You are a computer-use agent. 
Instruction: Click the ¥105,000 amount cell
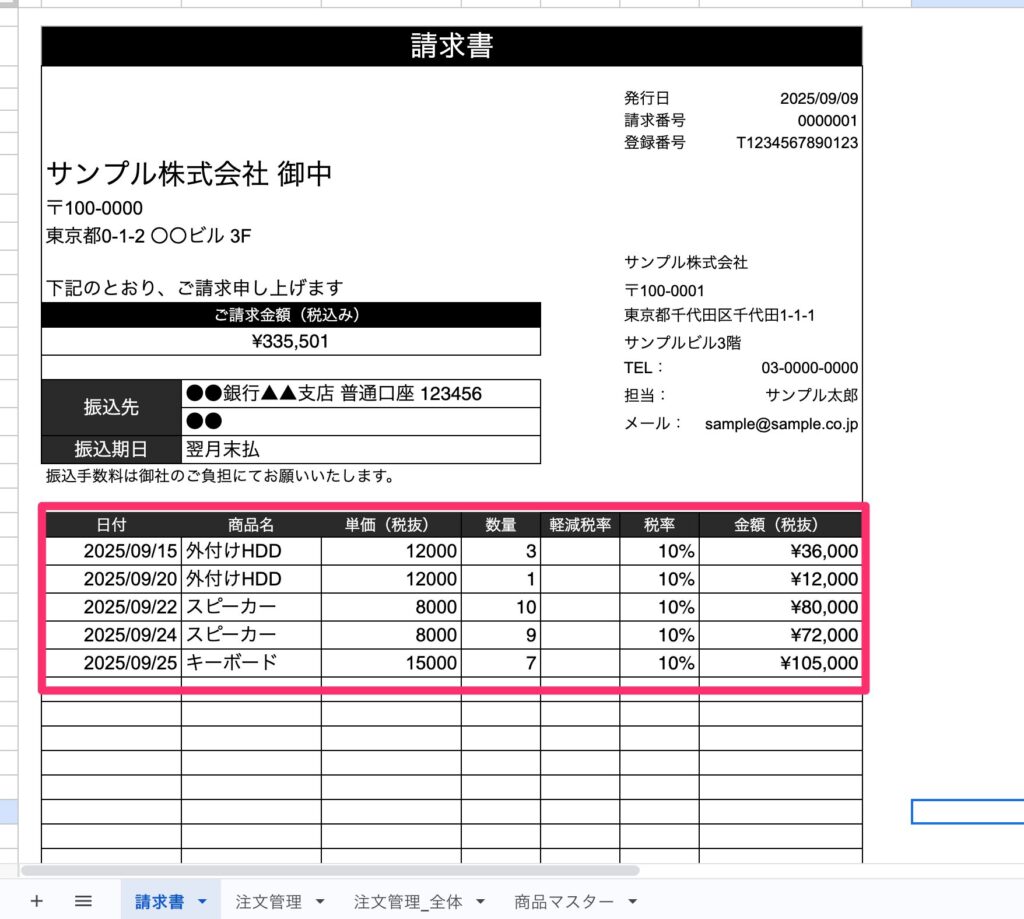point(780,662)
